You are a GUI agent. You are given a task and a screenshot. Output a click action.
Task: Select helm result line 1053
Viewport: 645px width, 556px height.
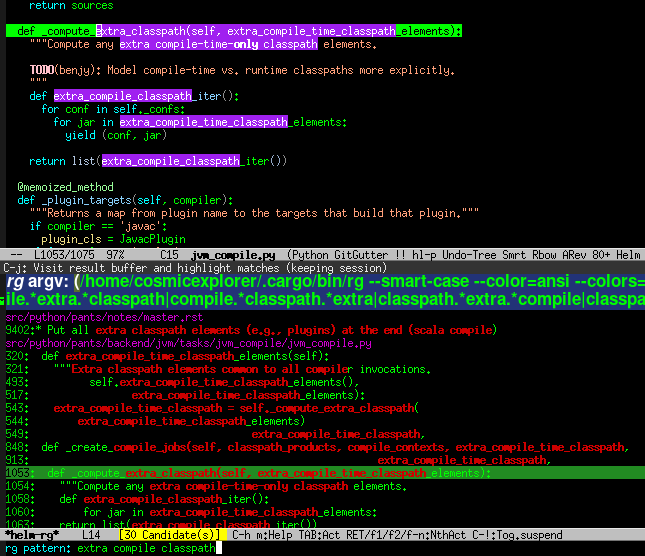point(325,473)
